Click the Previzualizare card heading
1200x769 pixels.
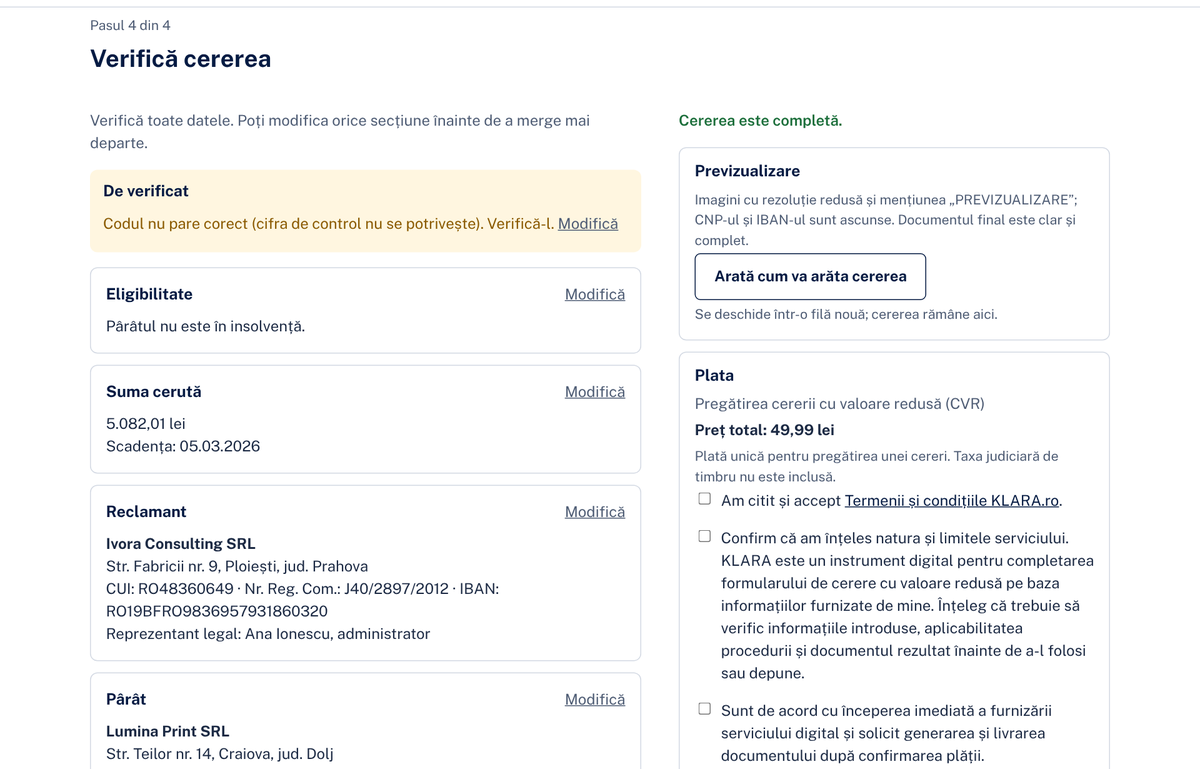748,171
